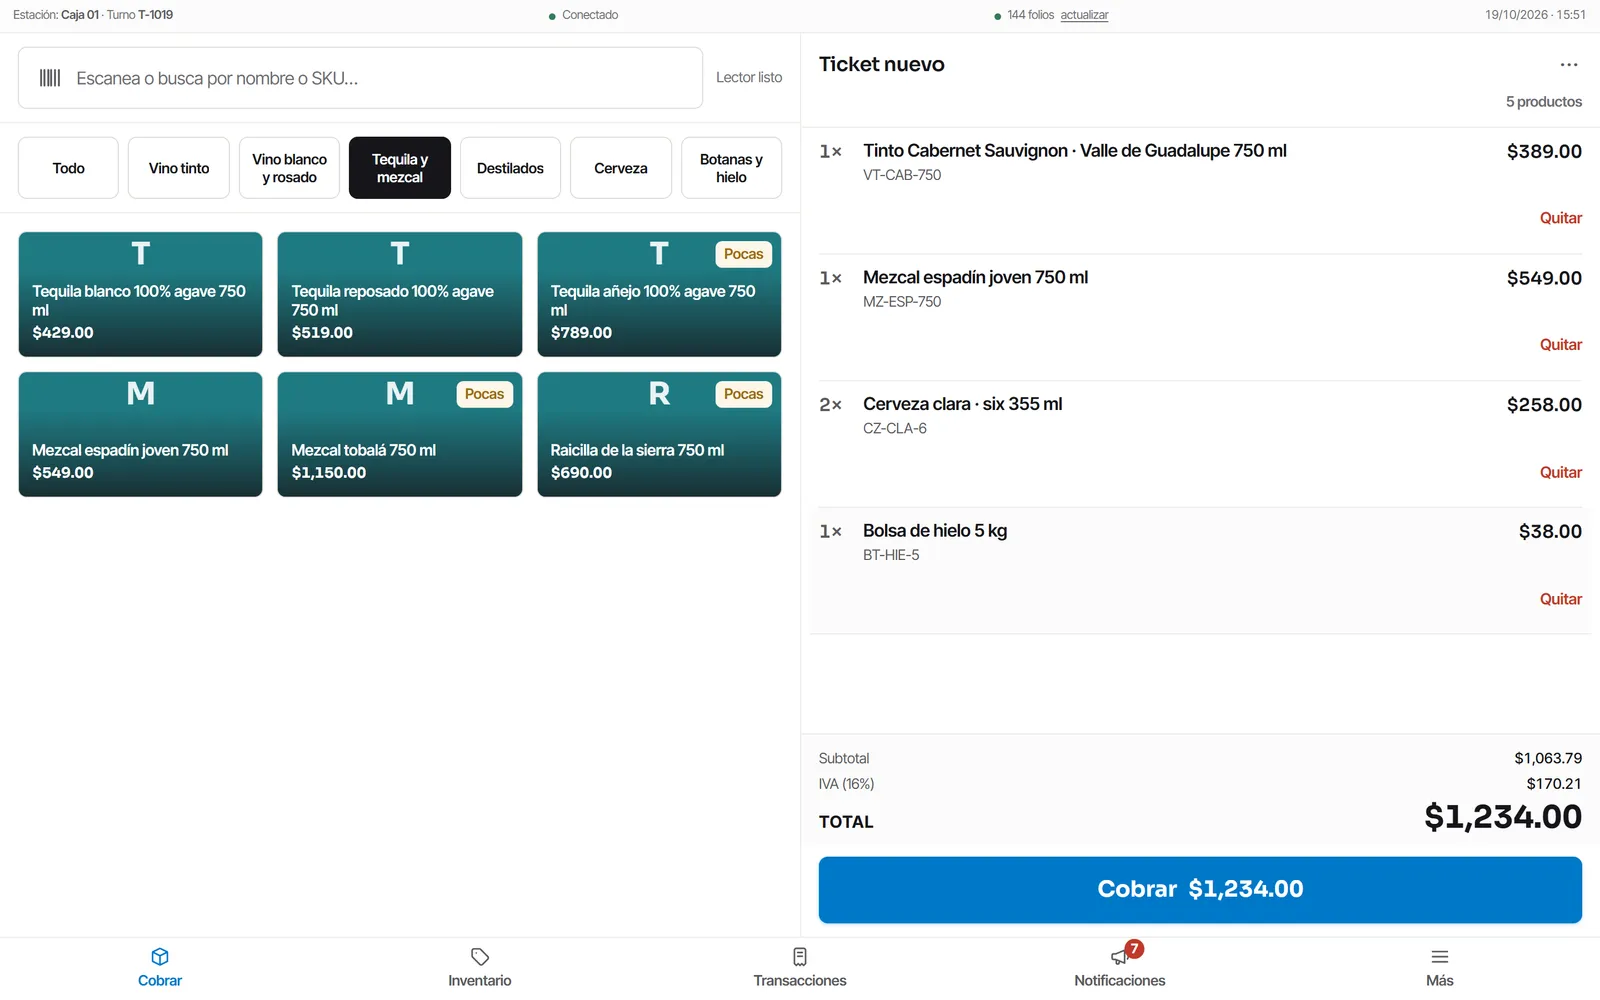
Task: Add Tequila reposado 100% agave product
Action: click(x=400, y=294)
